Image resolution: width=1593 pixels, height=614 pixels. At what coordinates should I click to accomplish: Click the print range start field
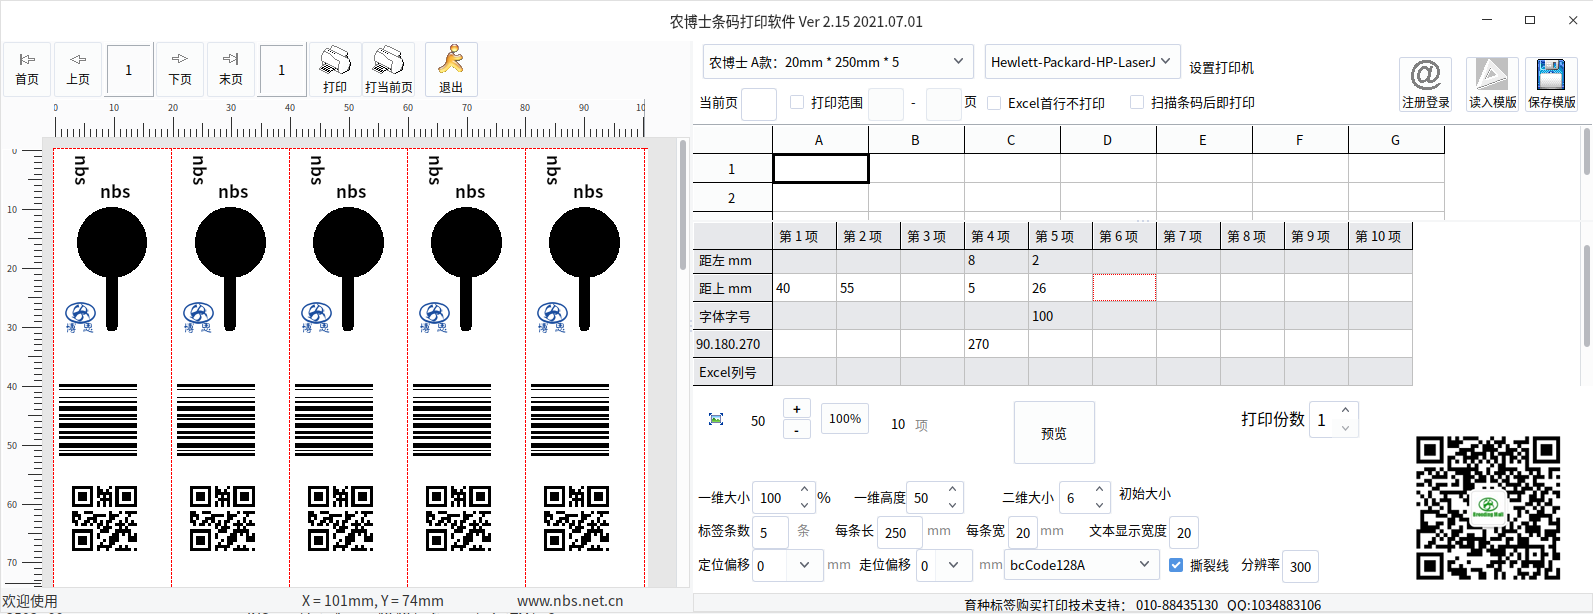click(x=886, y=103)
